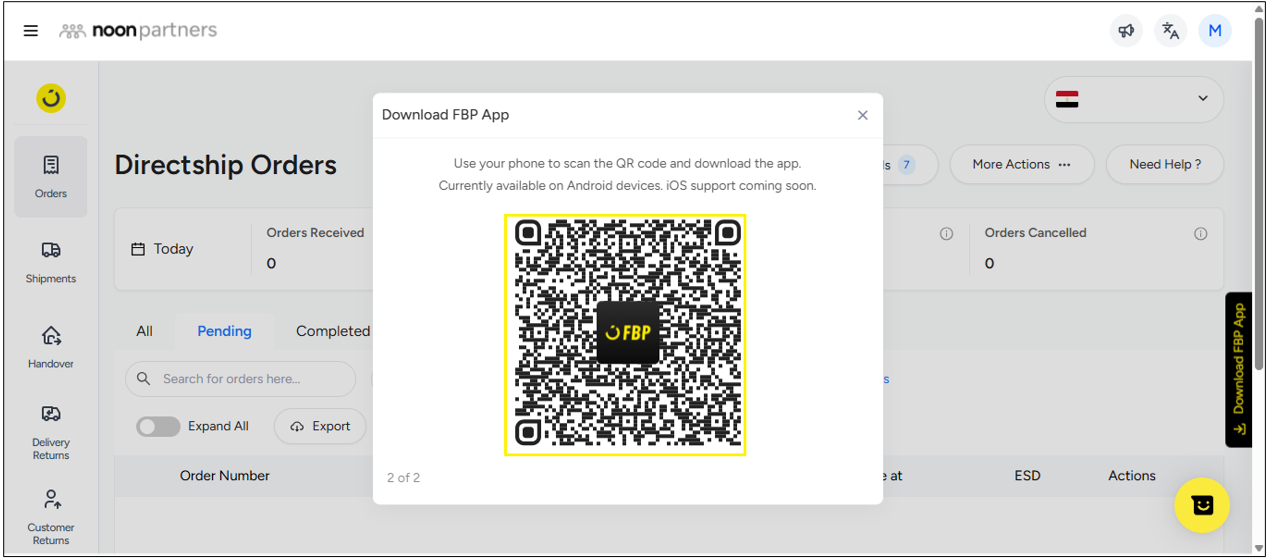1270x560 pixels.
Task: Switch to the Pending tab
Action: pyautogui.click(x=224, y=331)
